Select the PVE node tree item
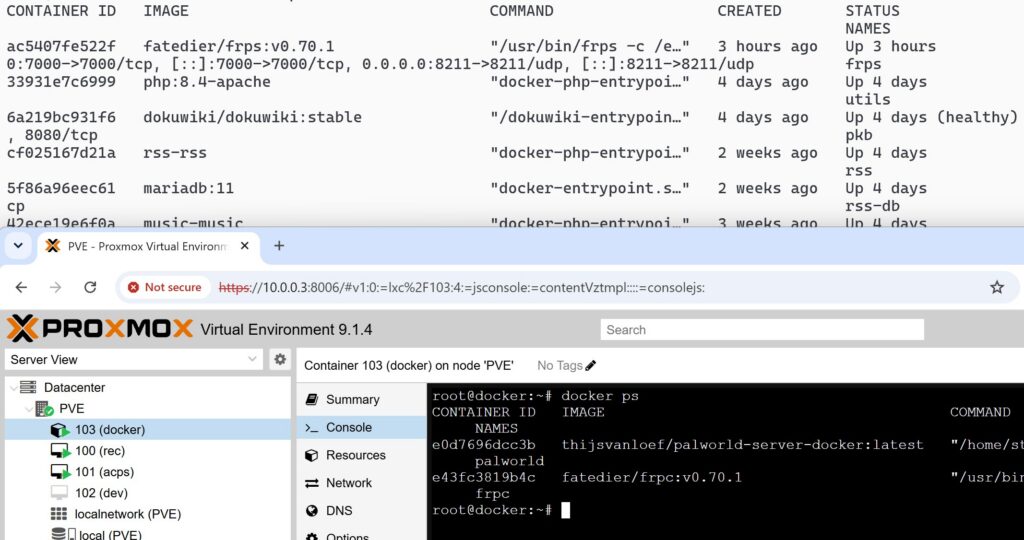The width and height of the screenshot is (1024, 540). coord(72,409)
